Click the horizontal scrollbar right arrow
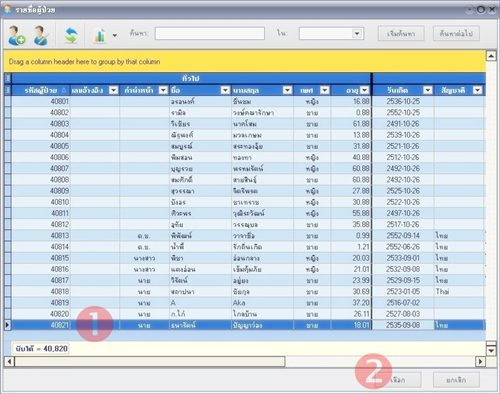The height and width of the screenshot is (394, 500). coord(480,361)
